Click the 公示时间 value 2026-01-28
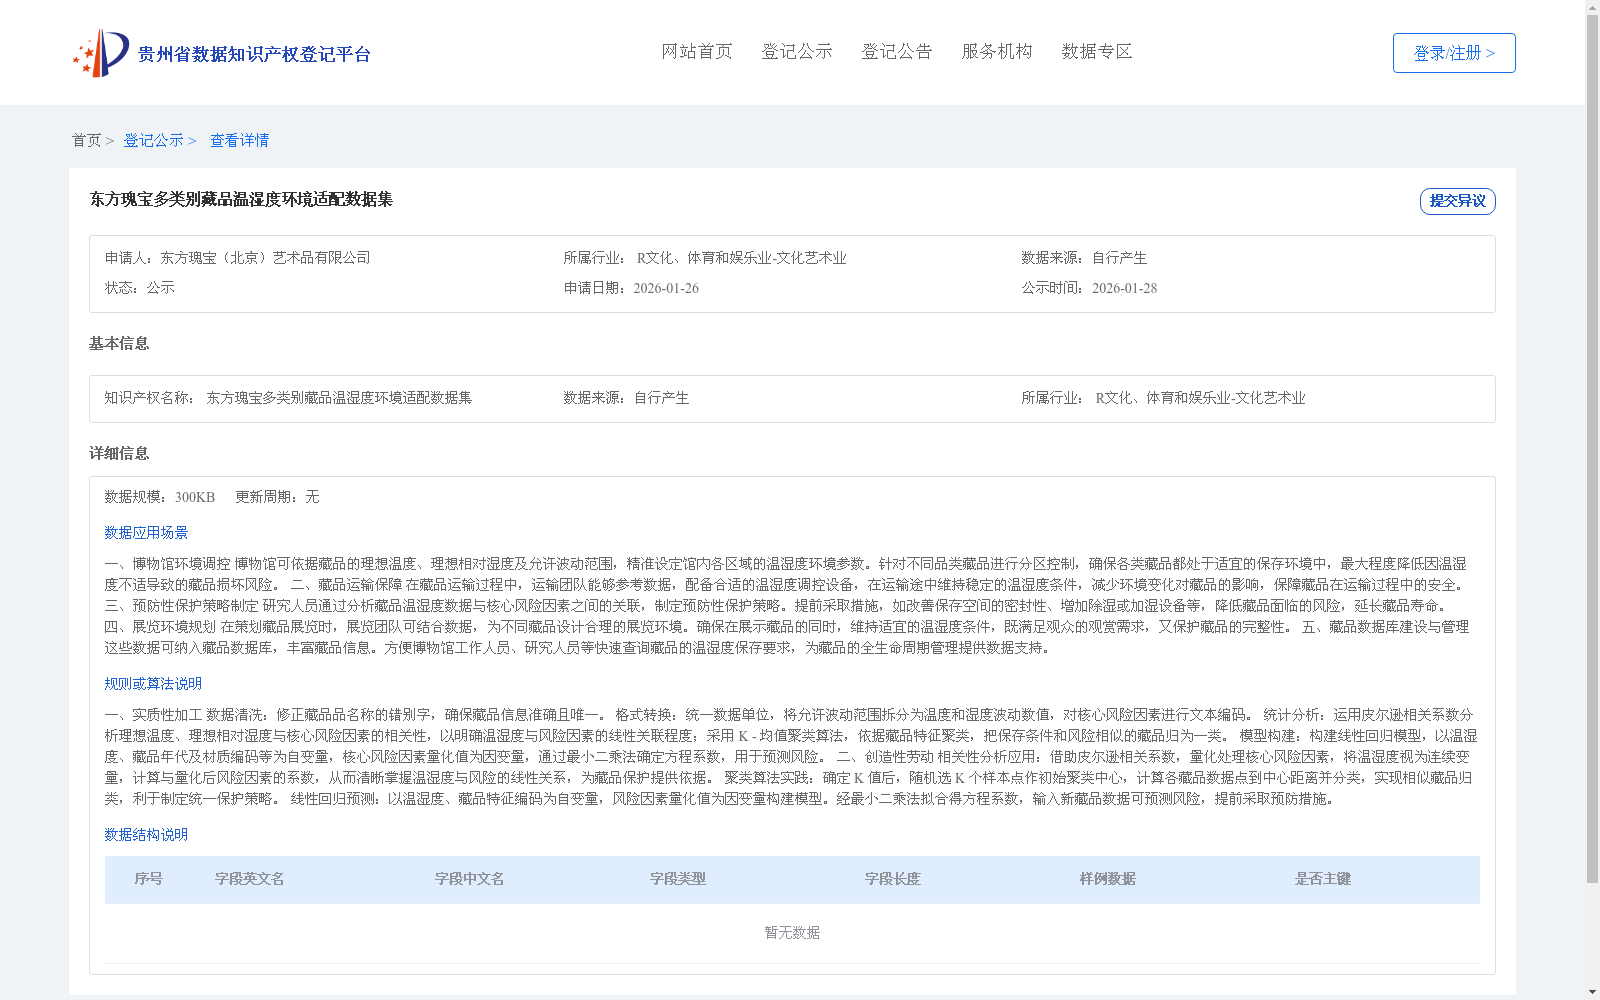Screen dimensions: 1600x1000 pos(1124,288)
